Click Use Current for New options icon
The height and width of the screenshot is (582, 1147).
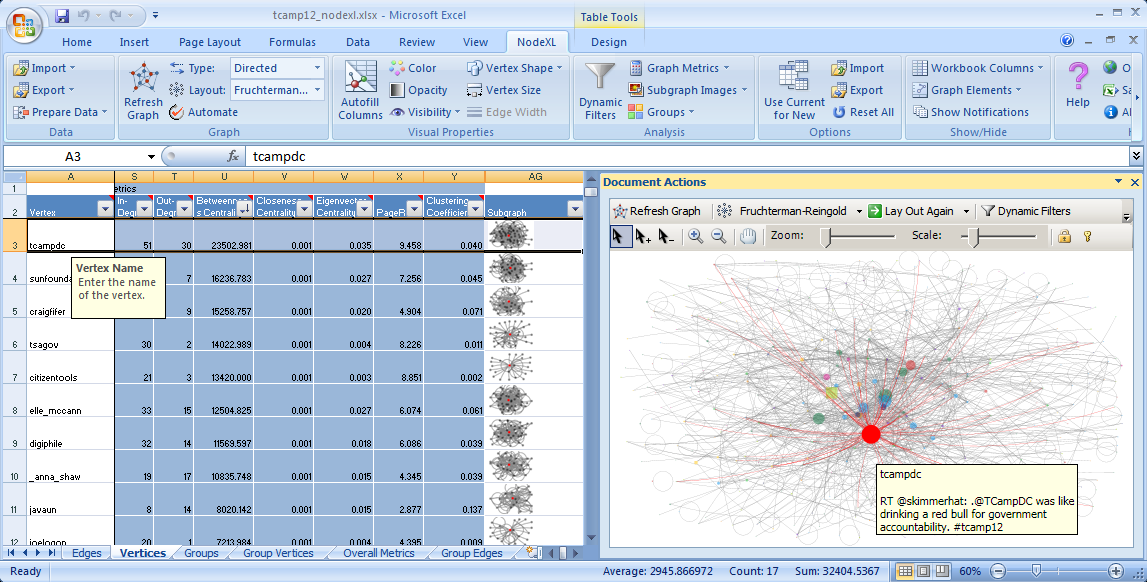(794, 90)
